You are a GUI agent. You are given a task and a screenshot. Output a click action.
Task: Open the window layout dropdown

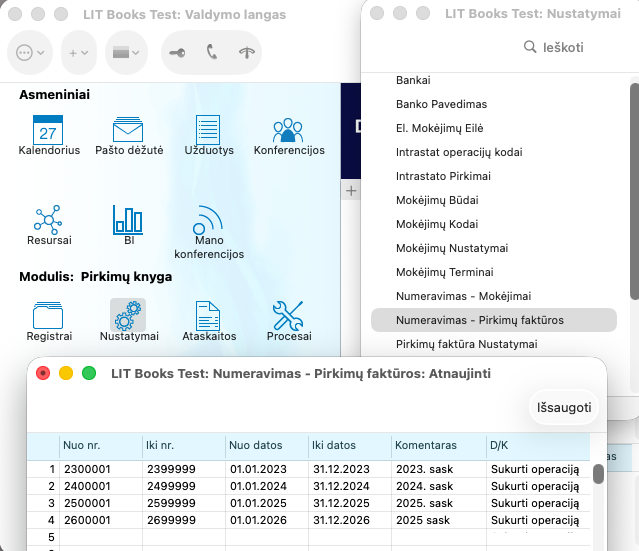pos(125,52)
